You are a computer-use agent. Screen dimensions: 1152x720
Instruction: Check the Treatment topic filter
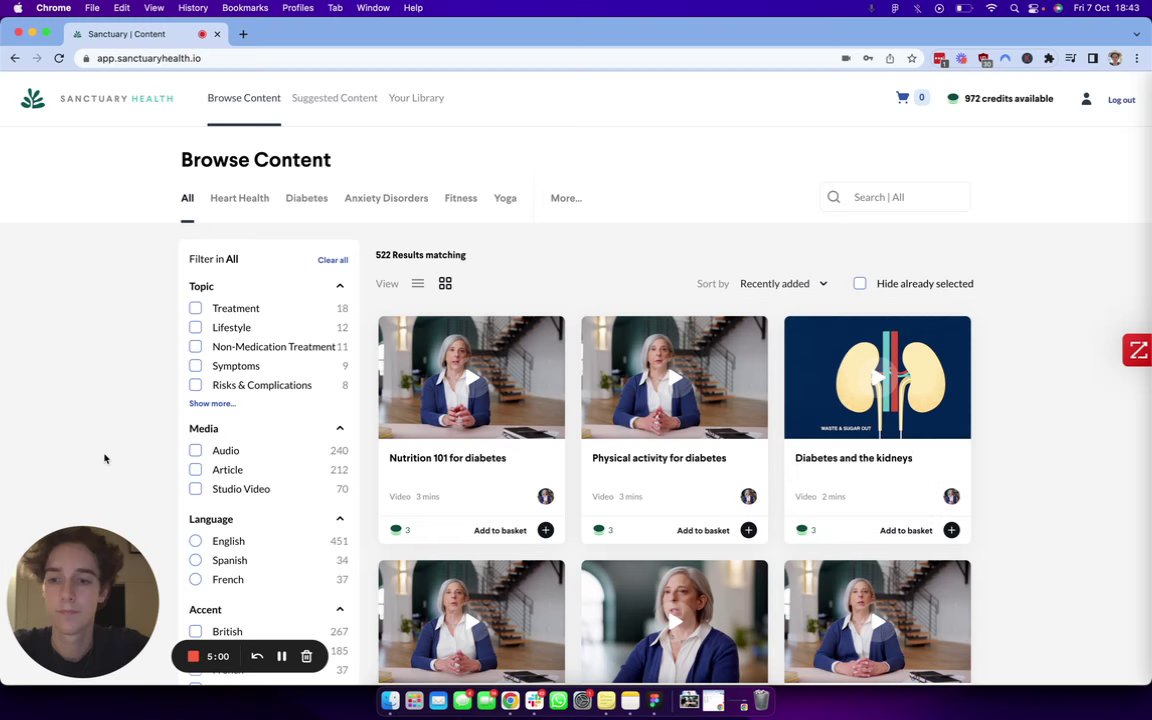point(195,308)
